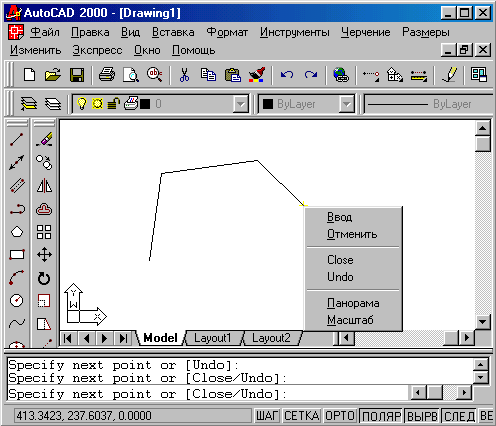Open the Формат menu
The width and height of the screenshot is (496, 426).
[227, 32]
